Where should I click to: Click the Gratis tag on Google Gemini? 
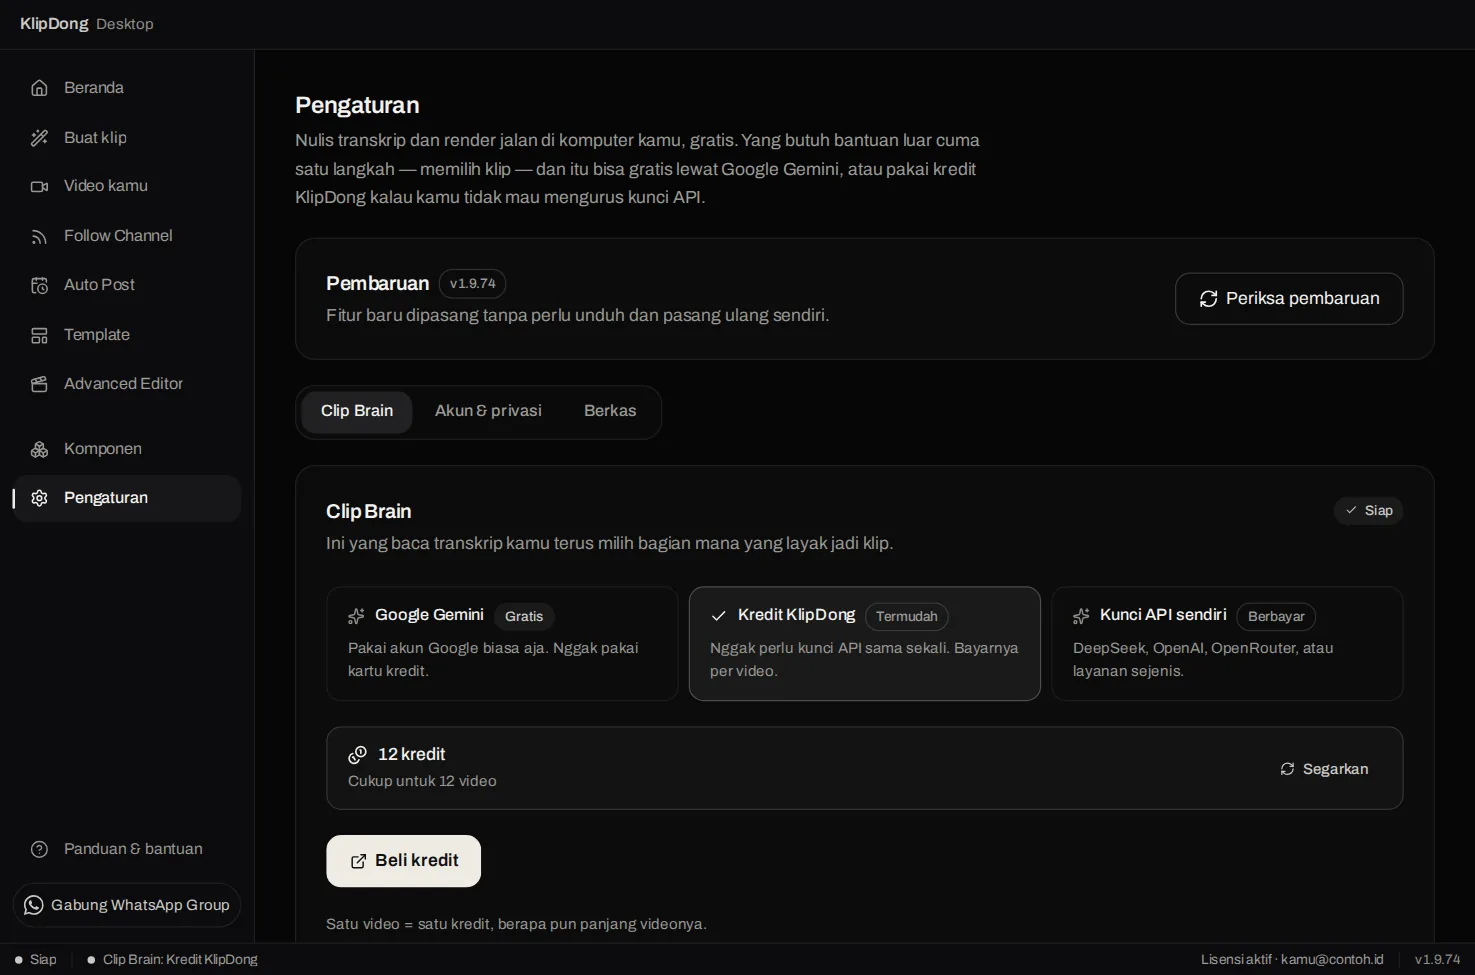click(x=524, y=616)
